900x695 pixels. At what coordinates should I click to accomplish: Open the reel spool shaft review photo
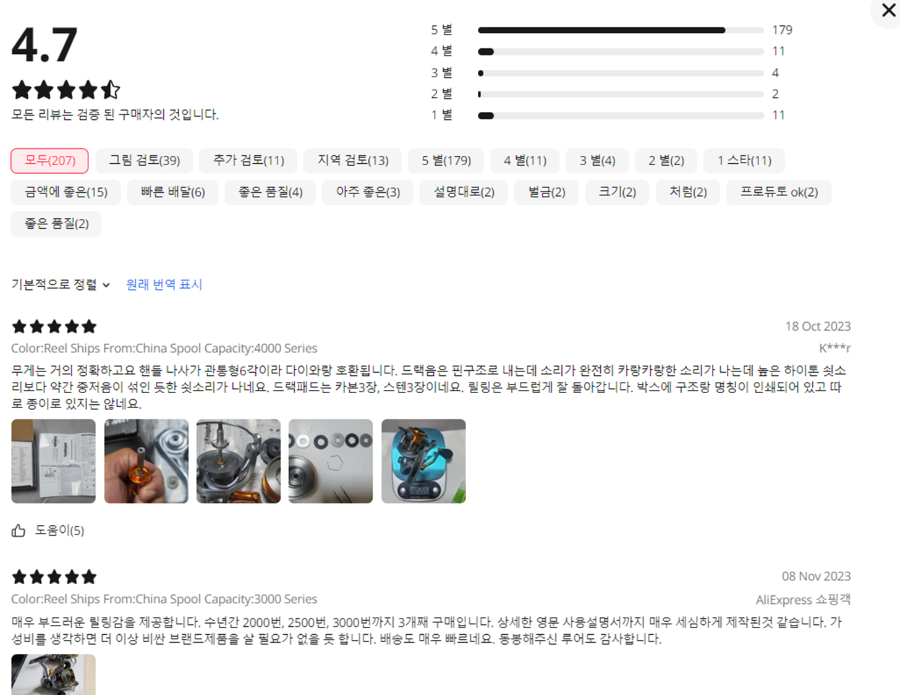coord(239,461)
